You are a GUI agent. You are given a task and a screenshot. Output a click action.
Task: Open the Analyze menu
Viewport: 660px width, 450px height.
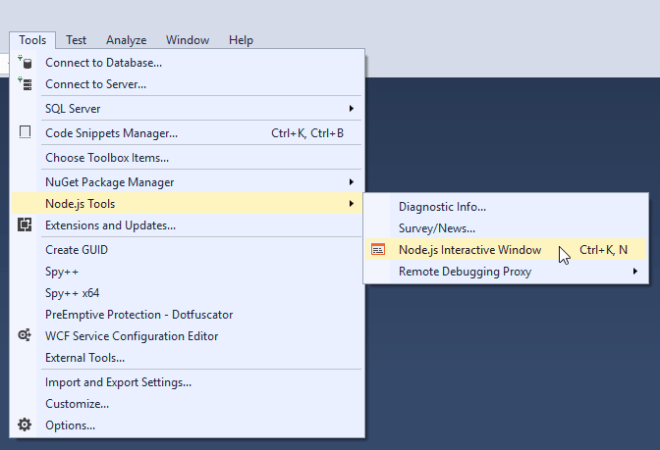(126, 40)
